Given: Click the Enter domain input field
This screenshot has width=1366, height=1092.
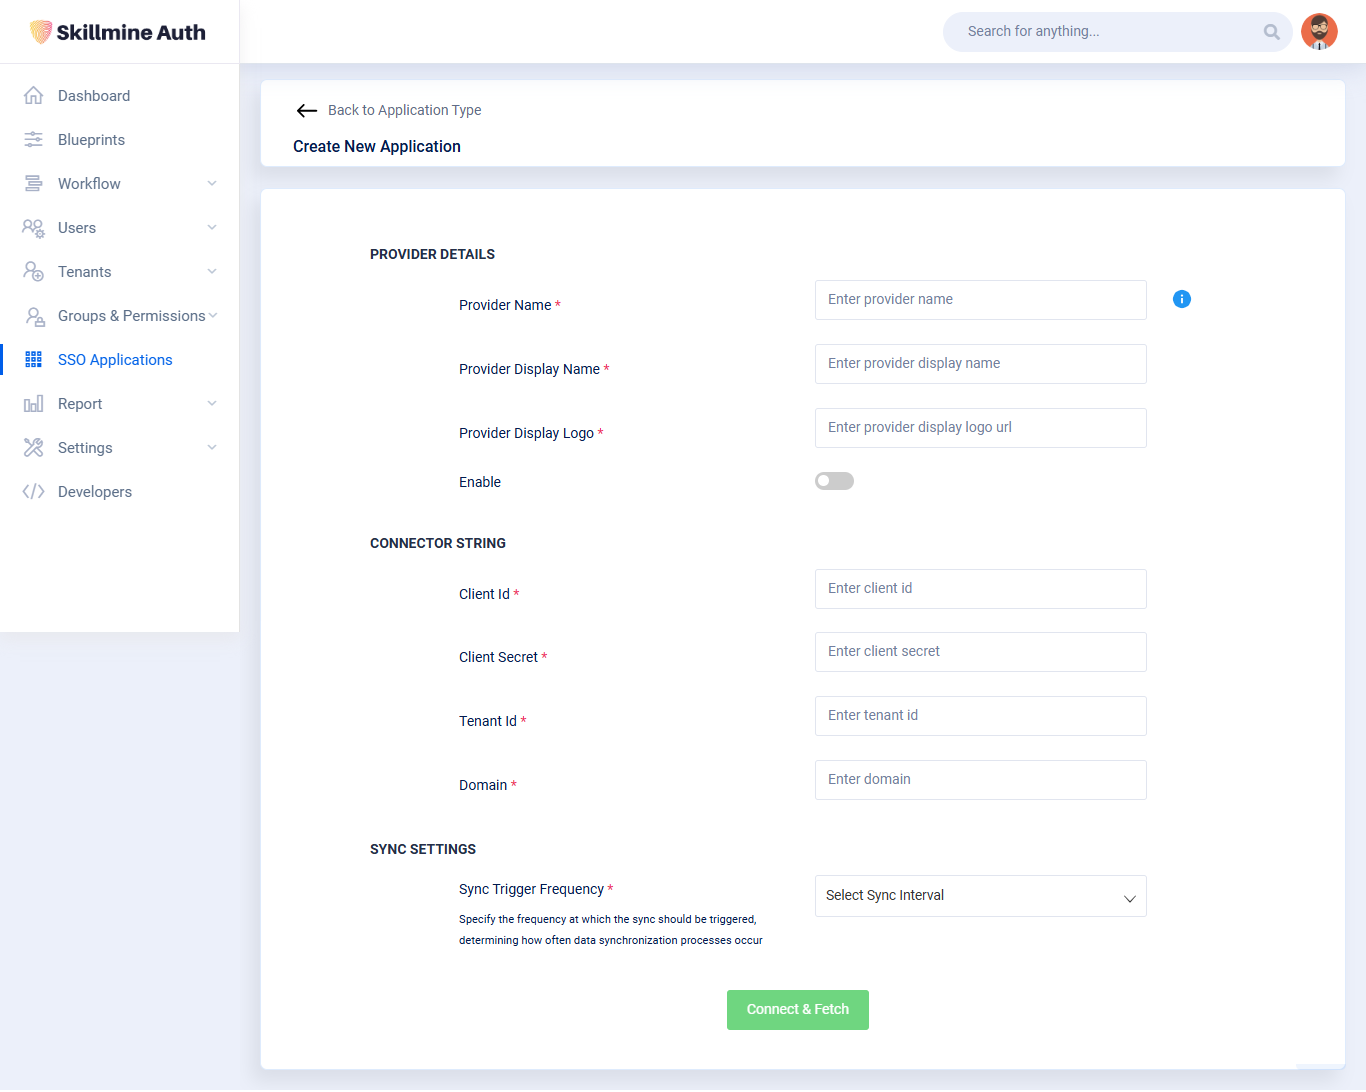Looking at the screenshot, I should click(980, 780).
